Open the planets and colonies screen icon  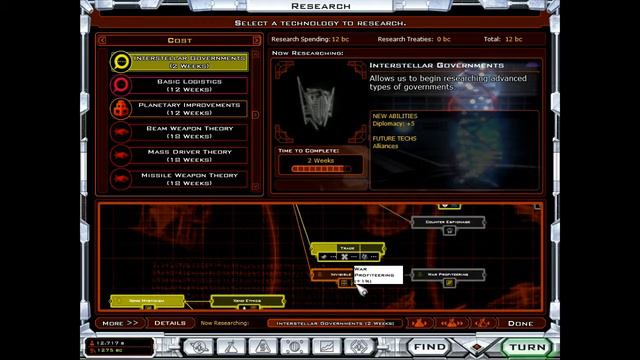[x=199, y=347]
